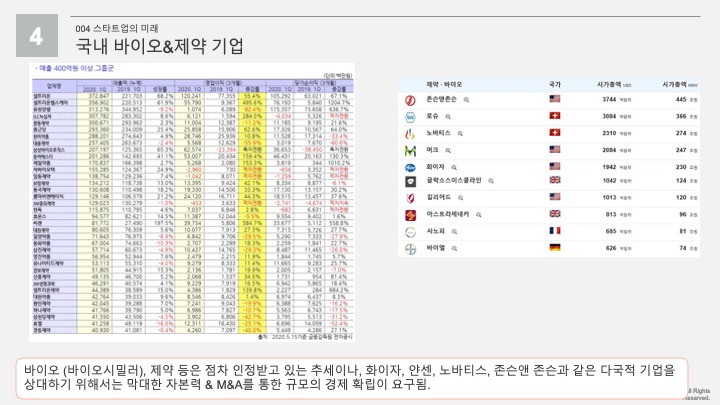Click the company name 아스트라제네카
This screenshot has height=405, width=720.
pyautogui.click(x=448, y=214)
